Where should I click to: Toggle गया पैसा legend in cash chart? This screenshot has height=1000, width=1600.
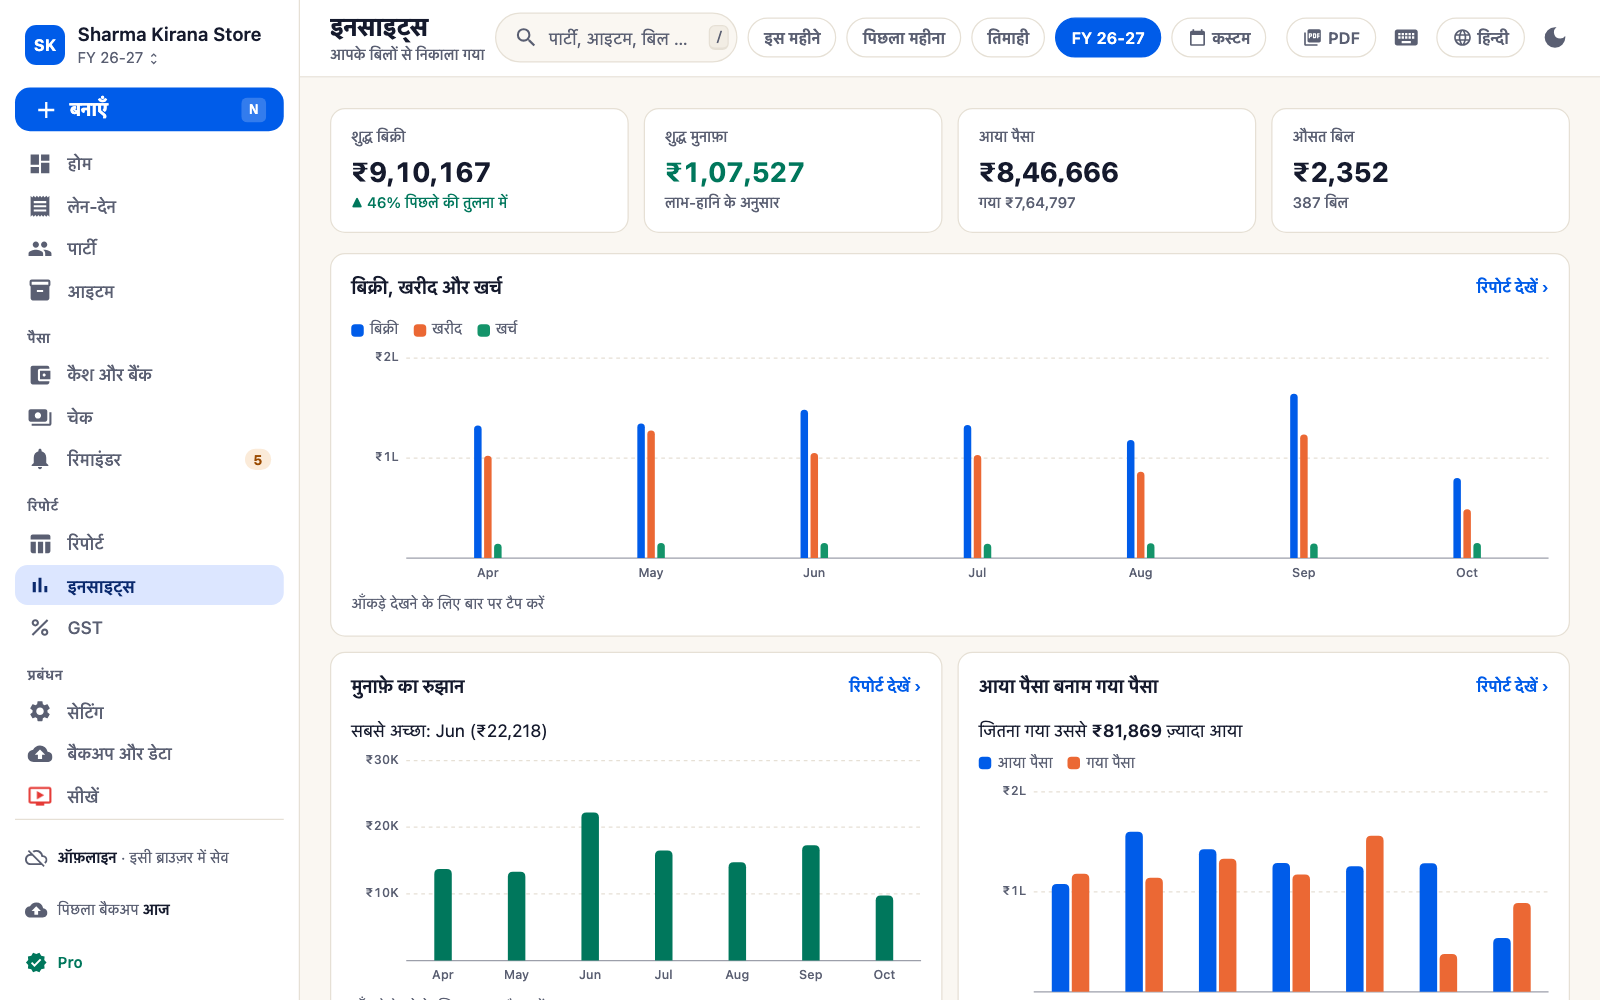(x=1101, y=763)
